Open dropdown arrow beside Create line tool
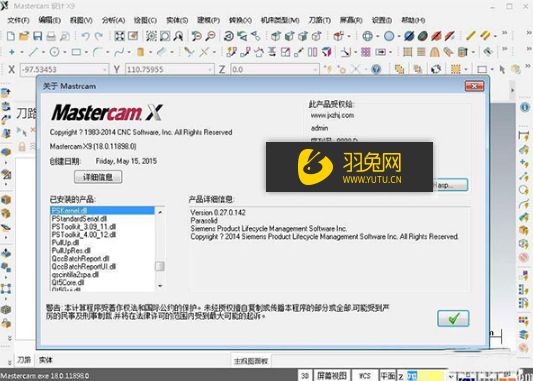This screenshot has width=533, height=381. click(43, 52)
